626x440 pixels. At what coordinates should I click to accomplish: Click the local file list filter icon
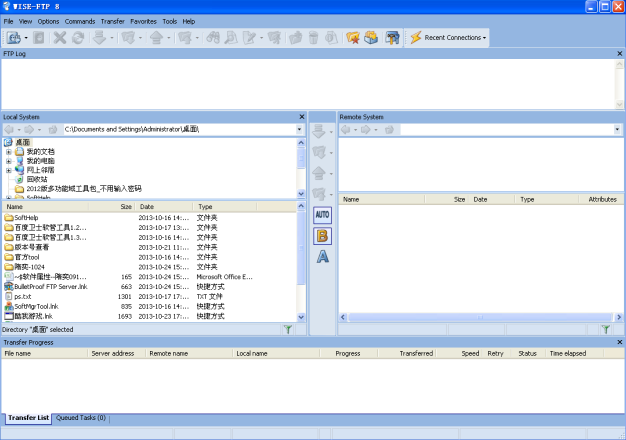click(x=288, y=329)
